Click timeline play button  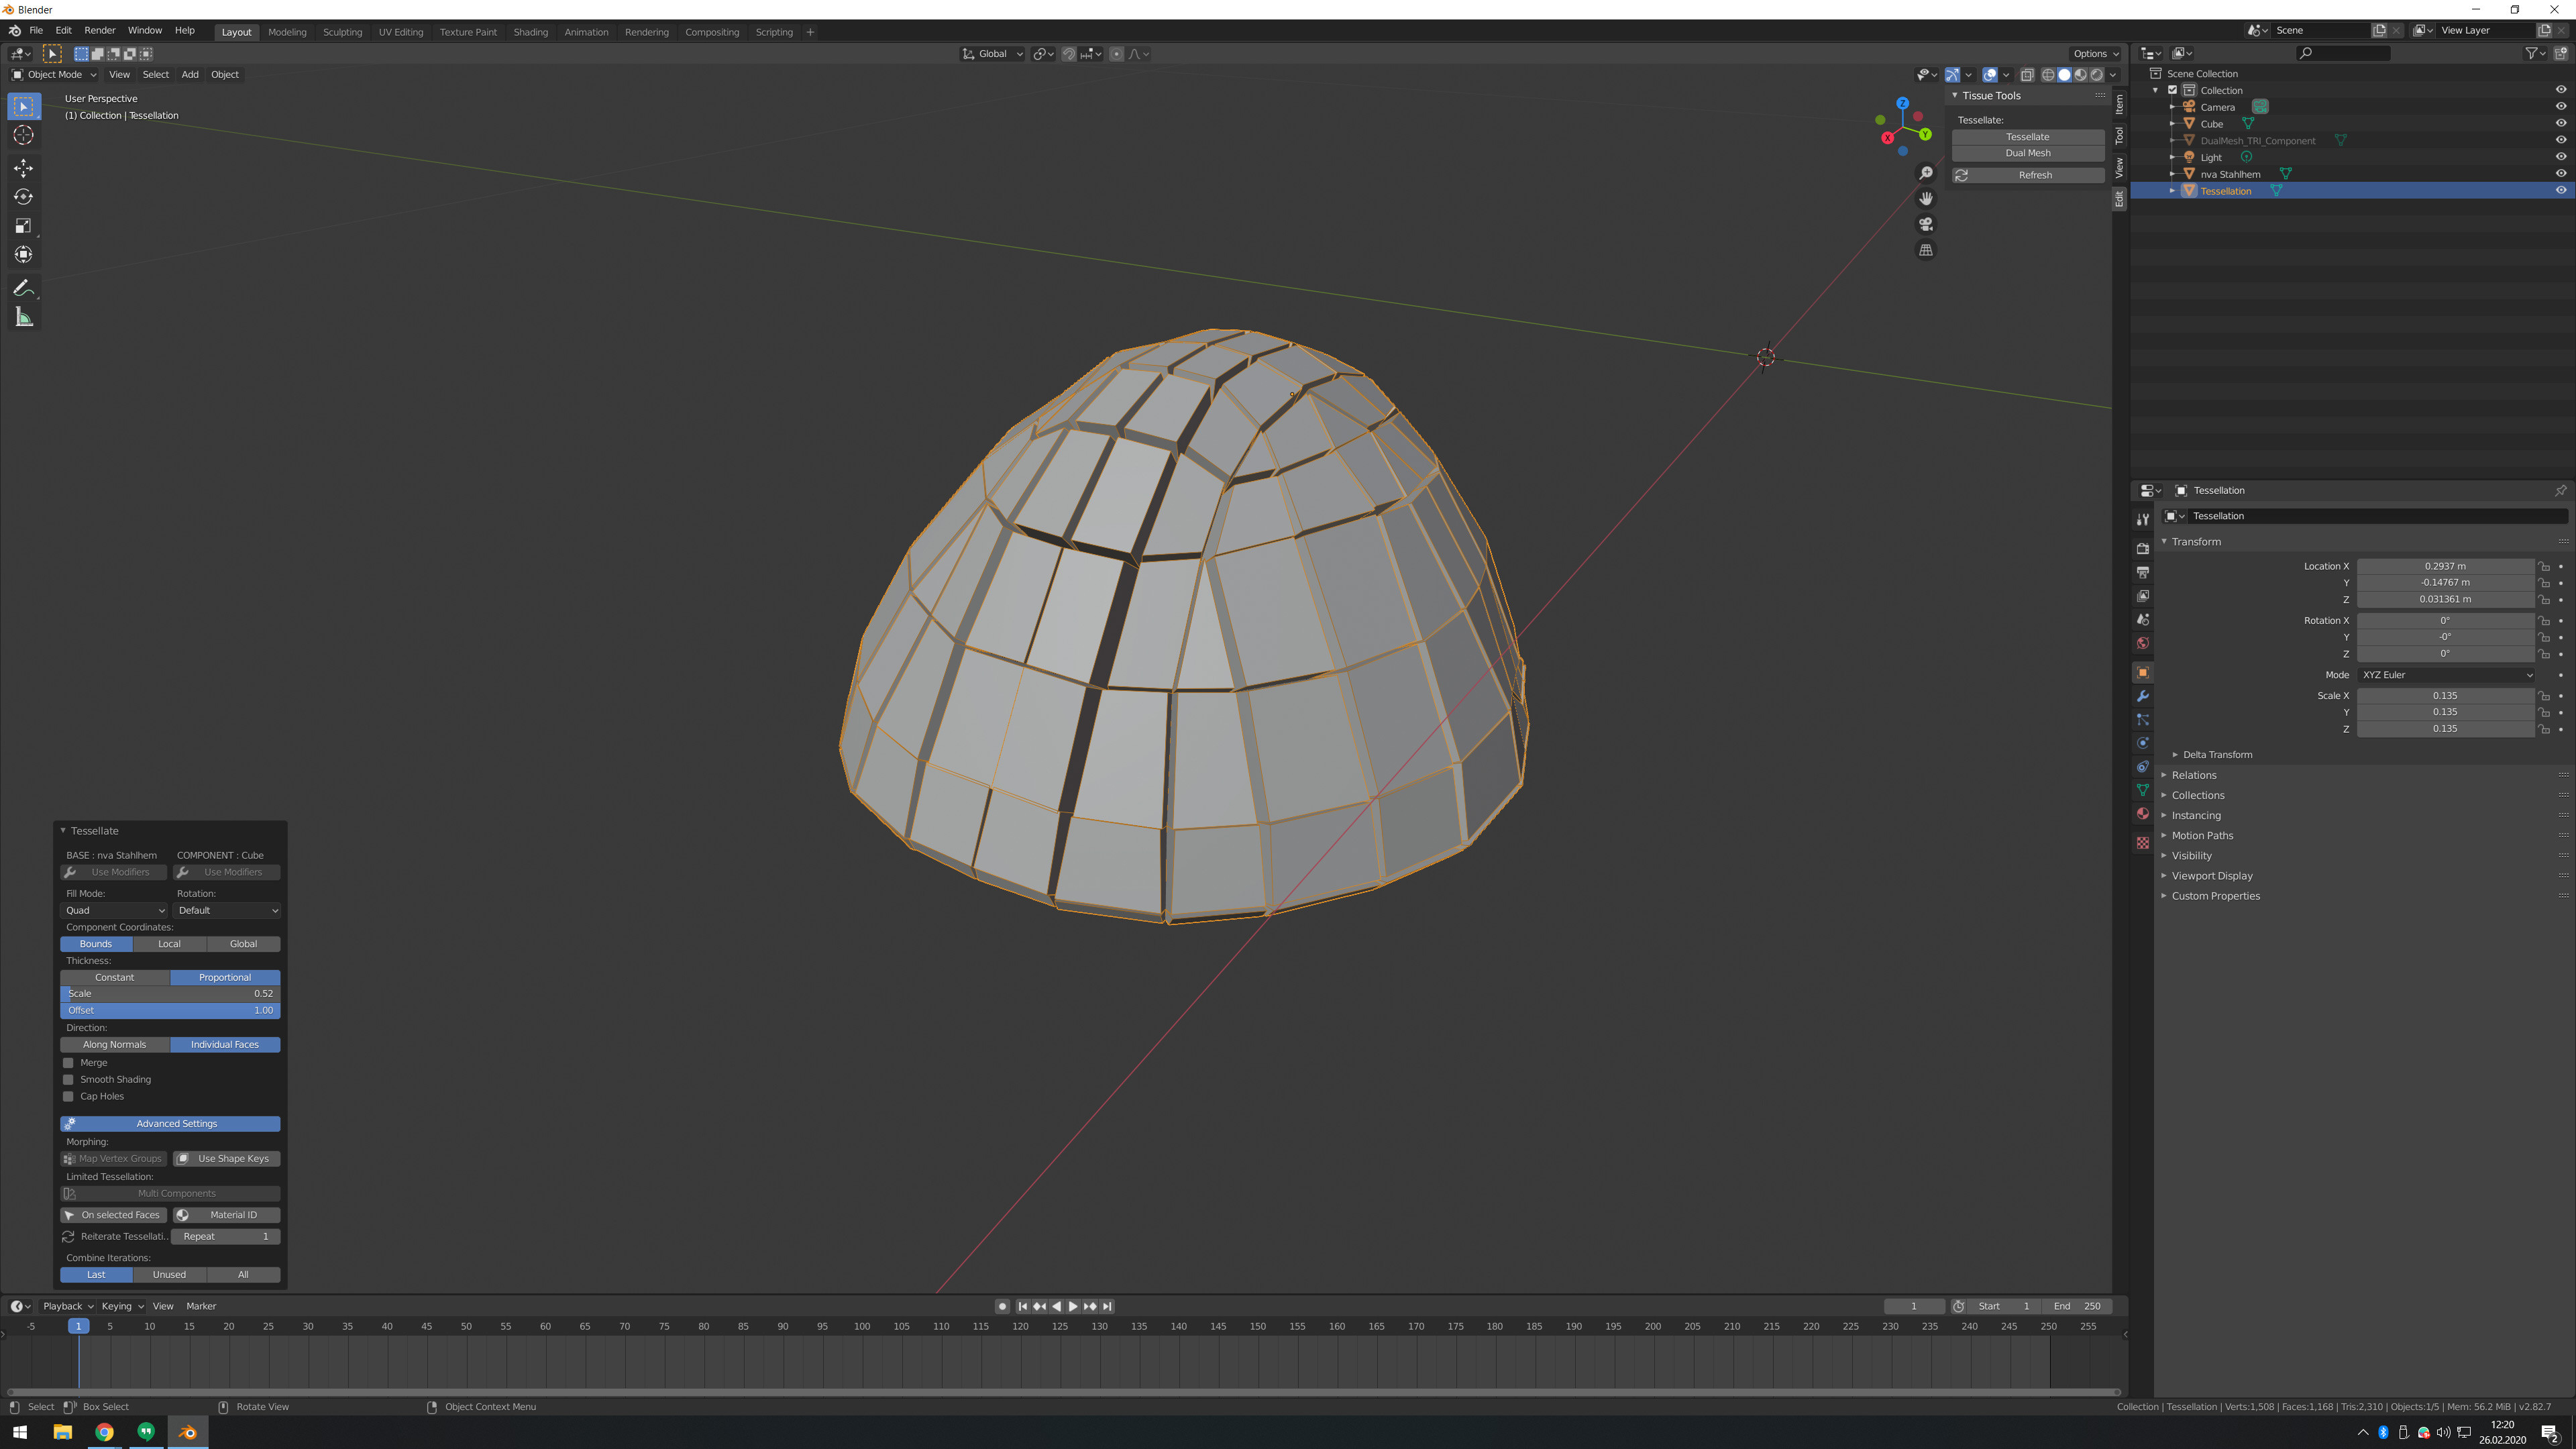tap(1073, 1306)
